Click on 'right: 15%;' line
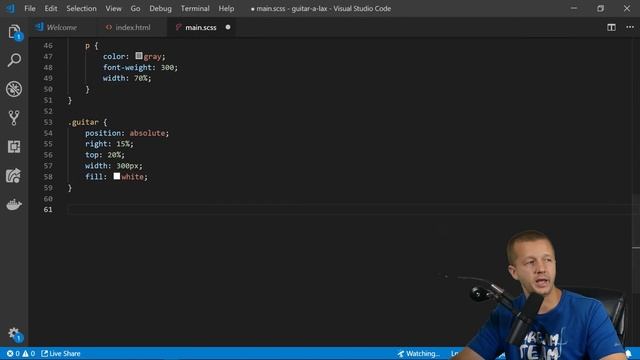The height and width of the screenshot is (360, 640). 109,144
